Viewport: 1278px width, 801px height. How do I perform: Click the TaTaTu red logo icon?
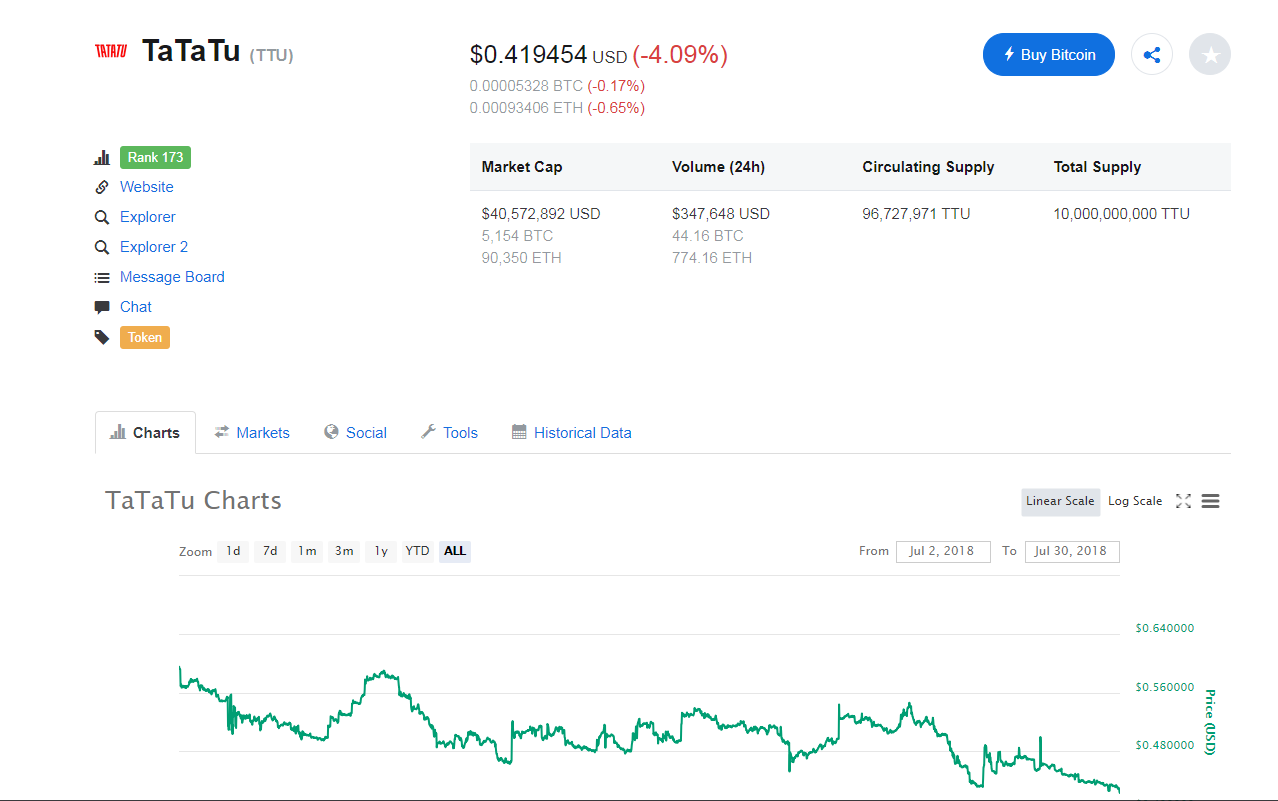111,51
